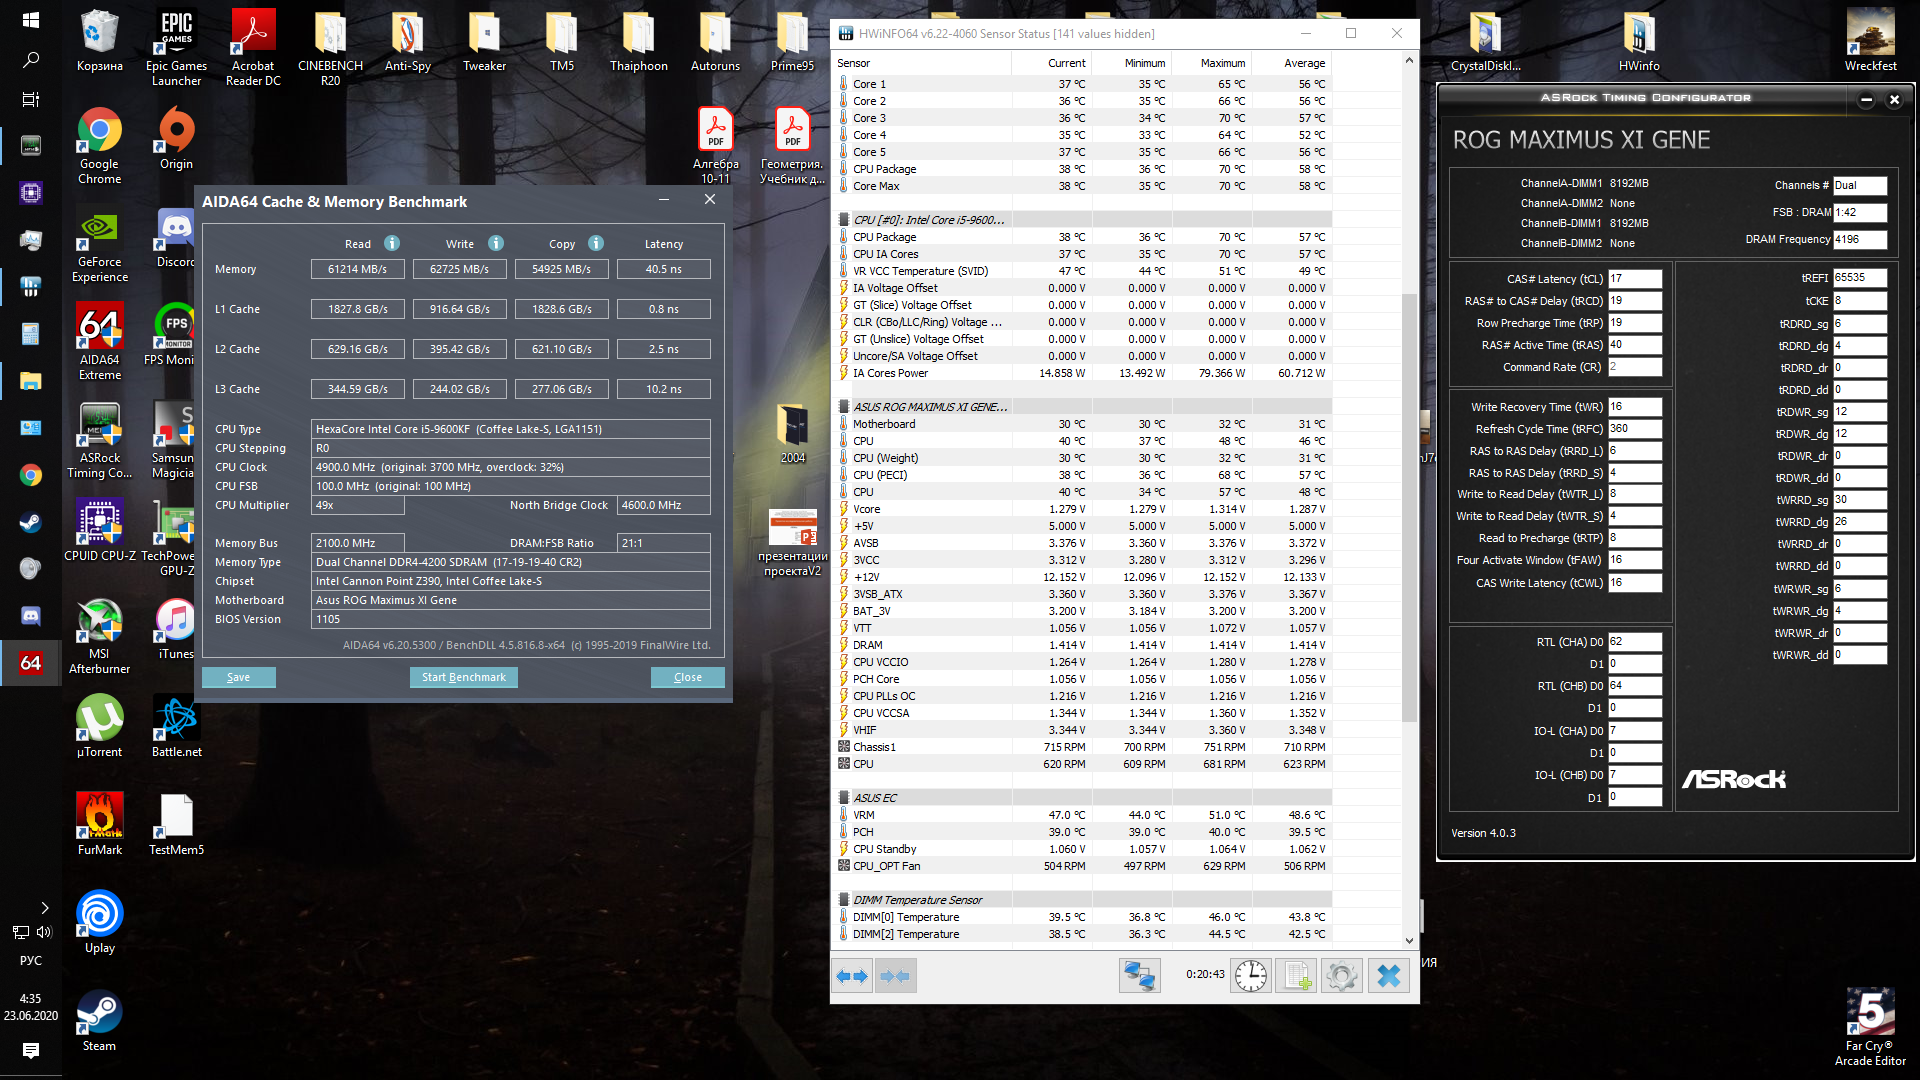This screenshot has height=1080, width=1920.
Task: Click the info icon next to Copy
Action: click(596, 243)
